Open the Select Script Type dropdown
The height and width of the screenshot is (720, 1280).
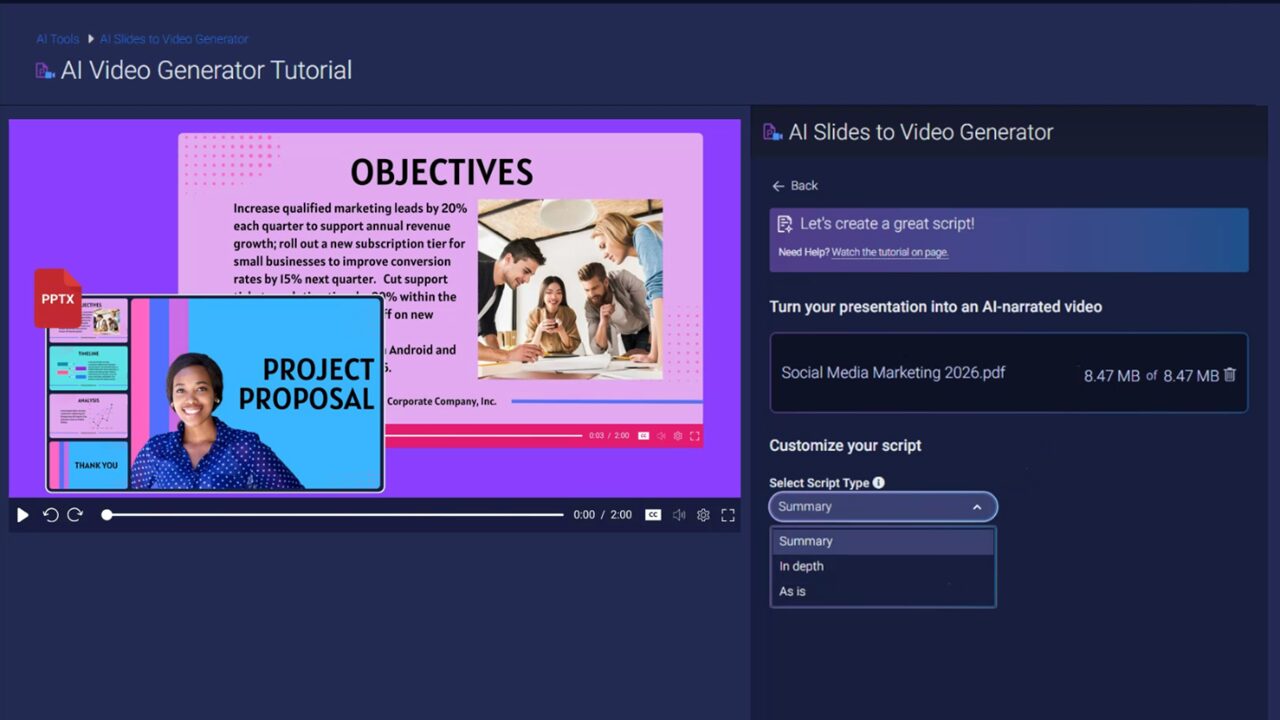click(x=881, y=506)
